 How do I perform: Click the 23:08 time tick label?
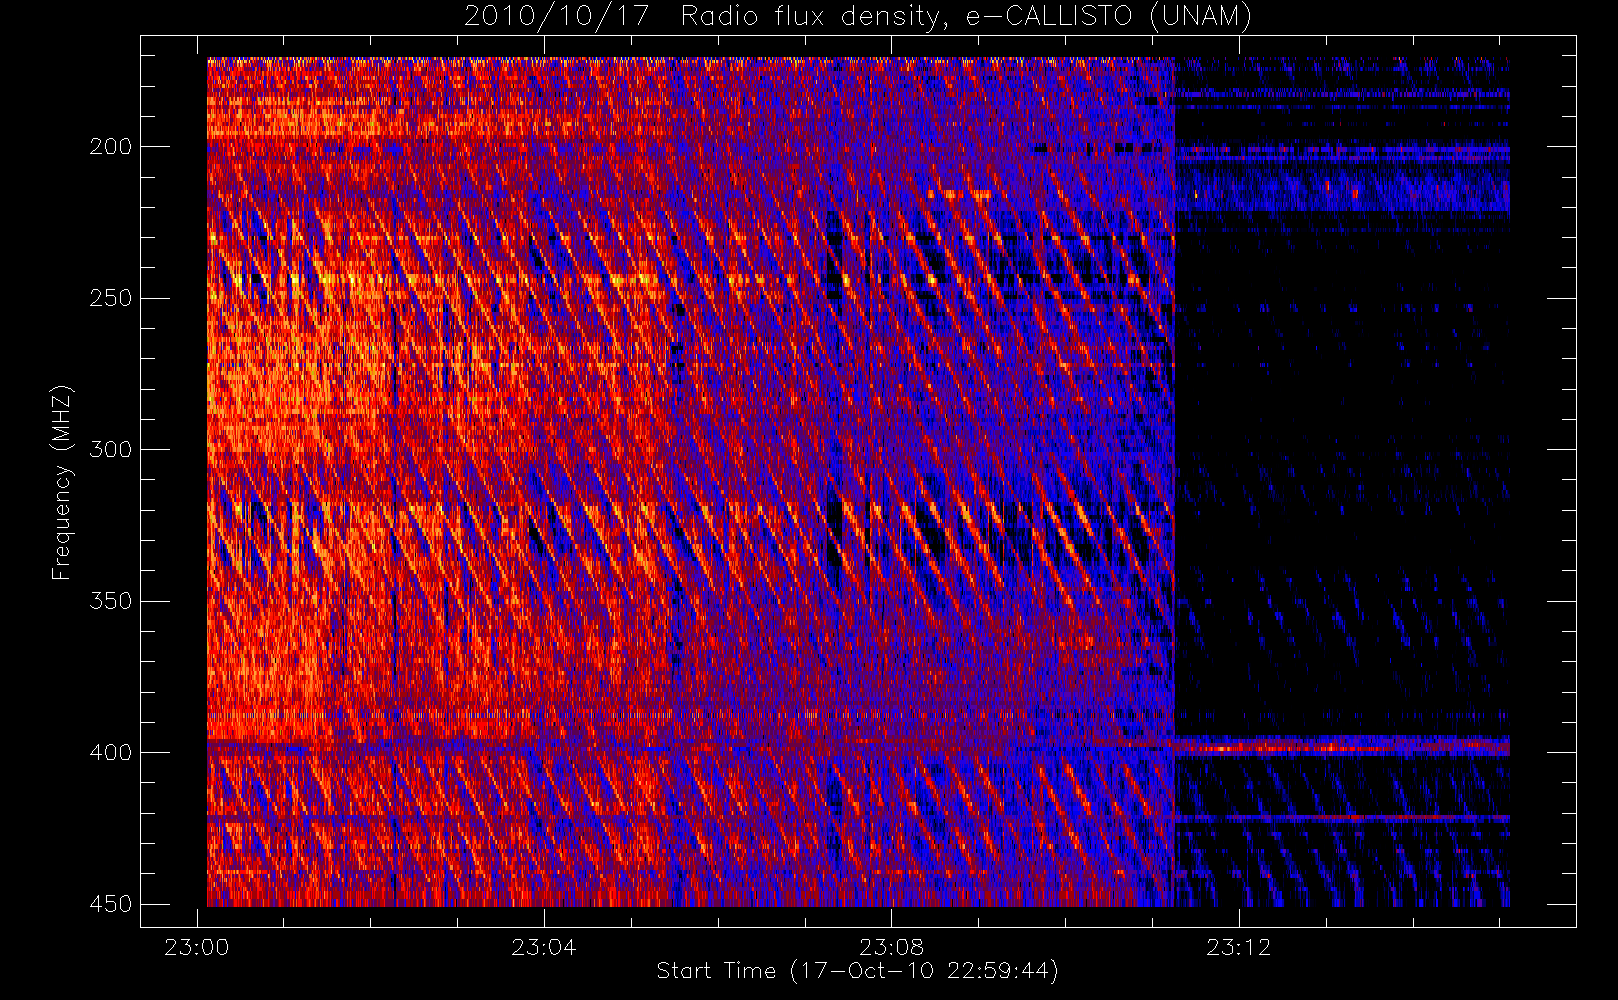click(x=892, y=947)
